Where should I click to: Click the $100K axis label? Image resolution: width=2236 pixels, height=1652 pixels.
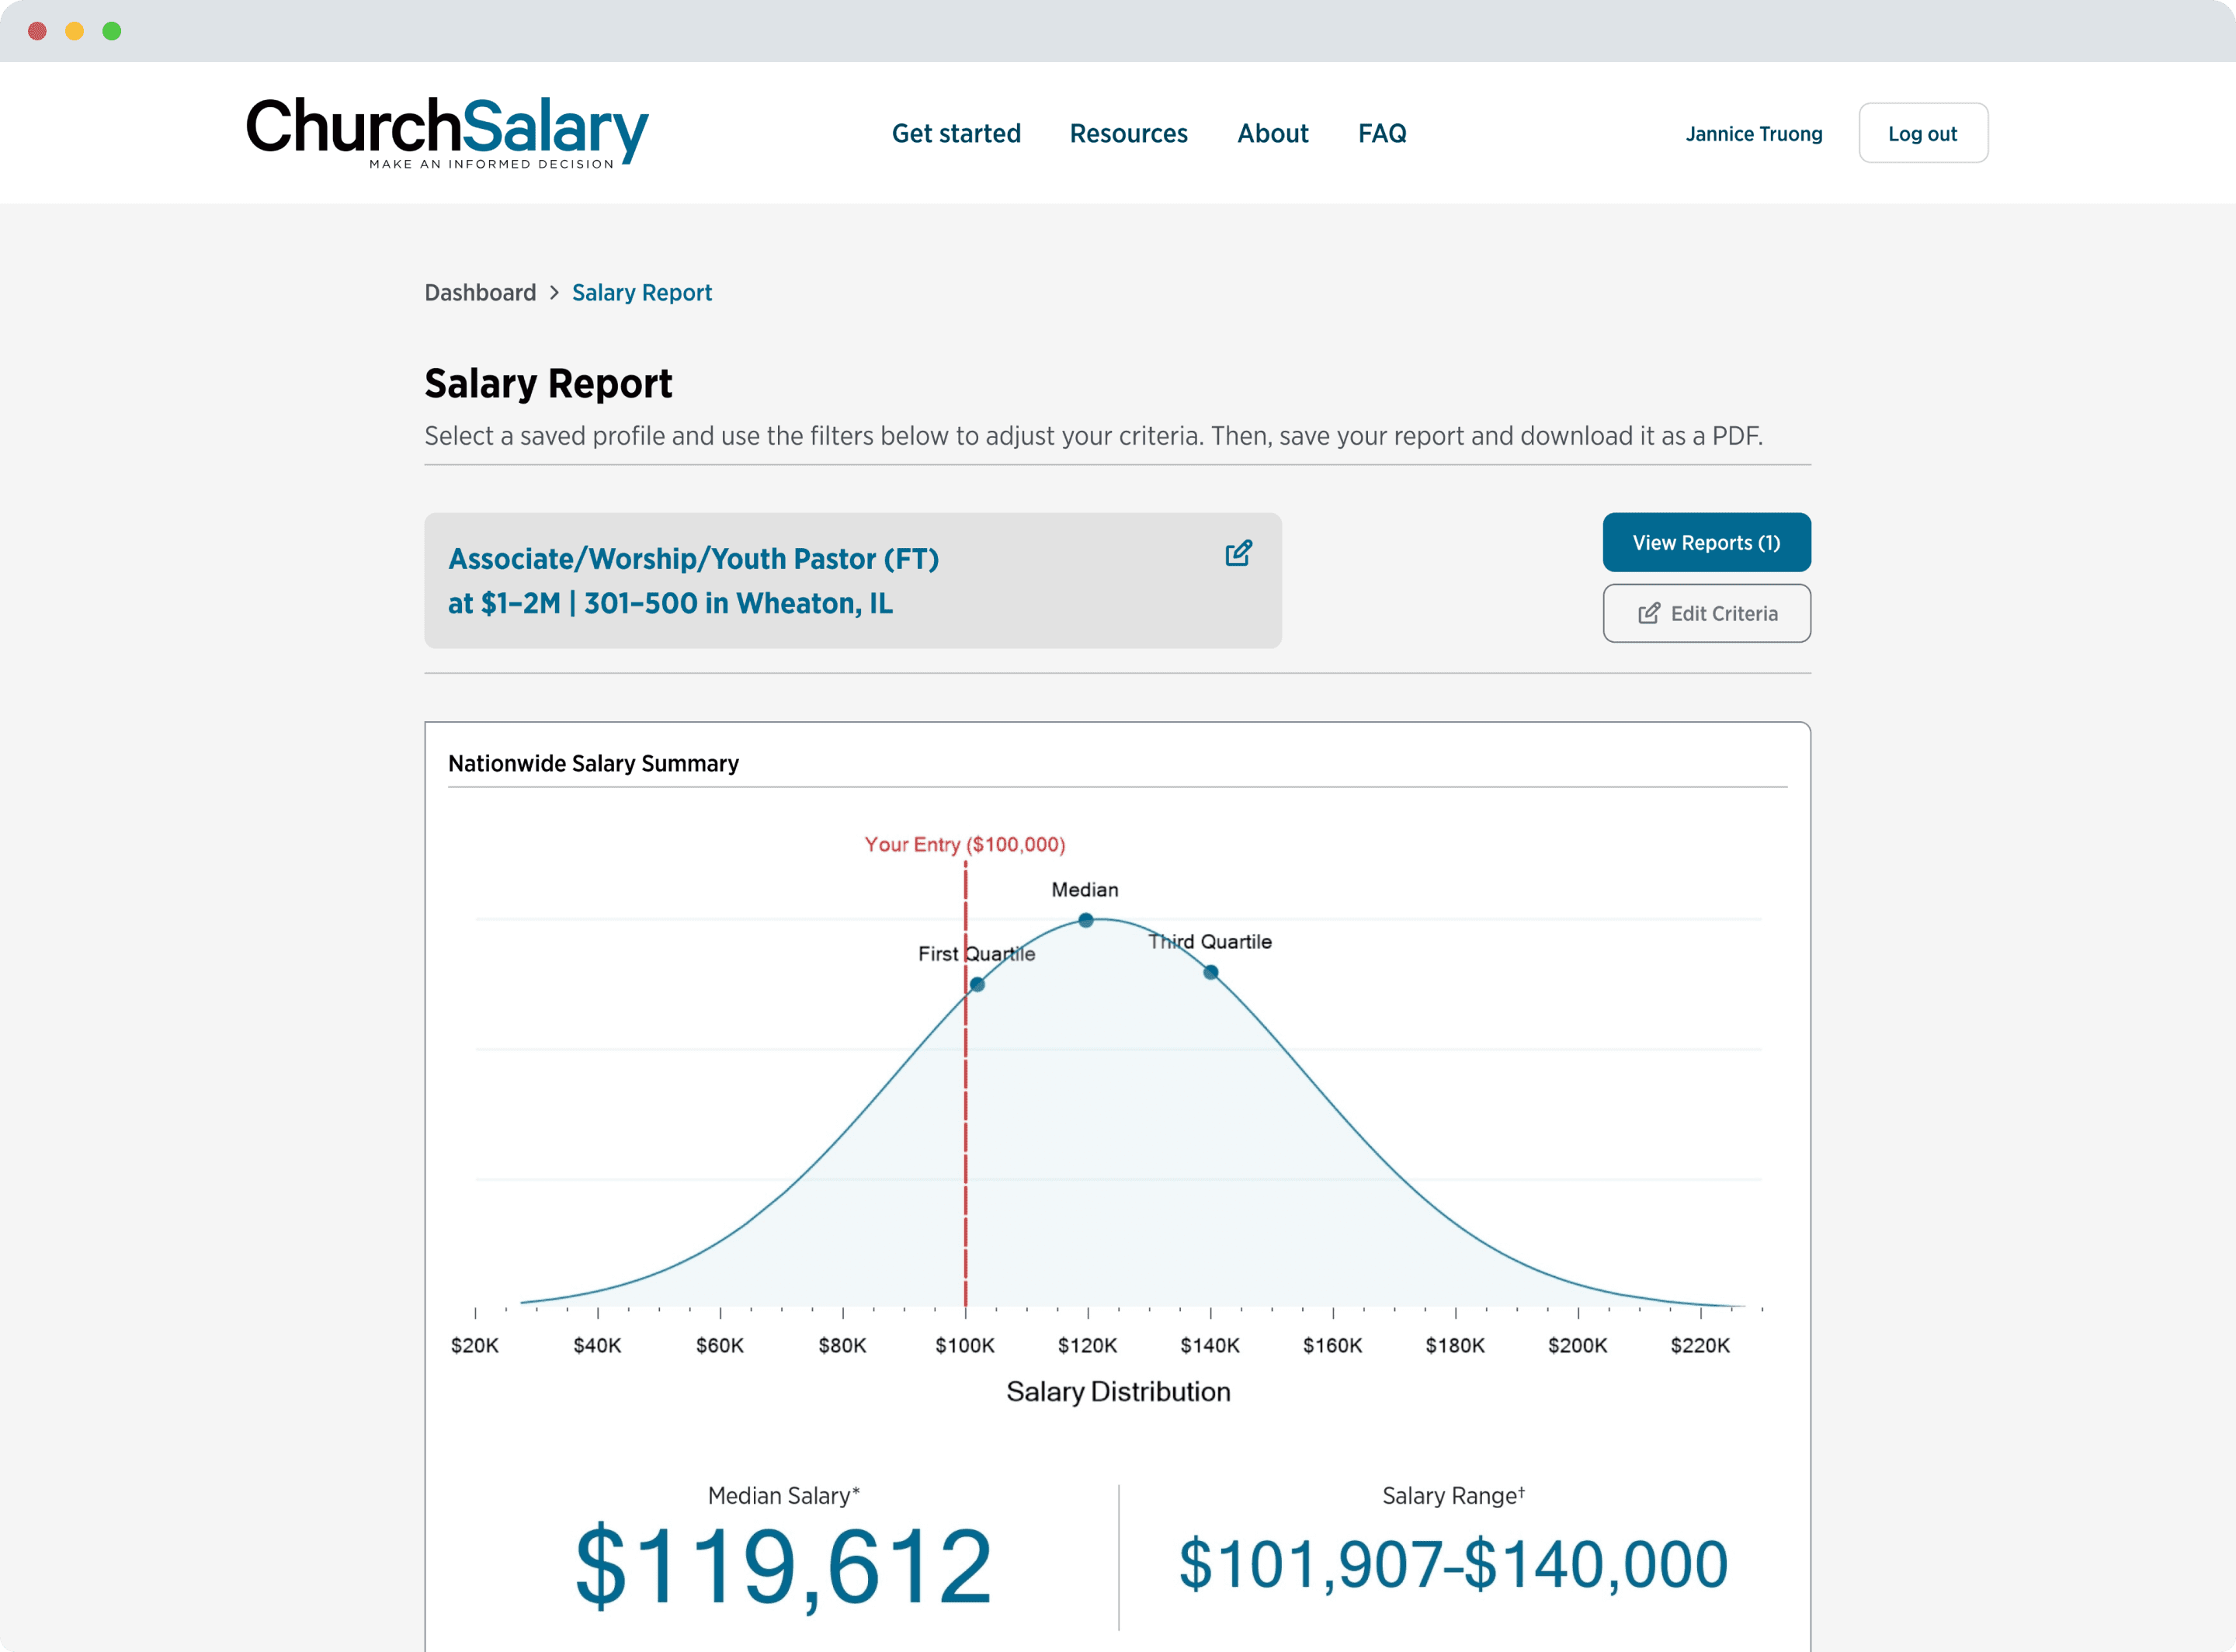click(964, 1345)
